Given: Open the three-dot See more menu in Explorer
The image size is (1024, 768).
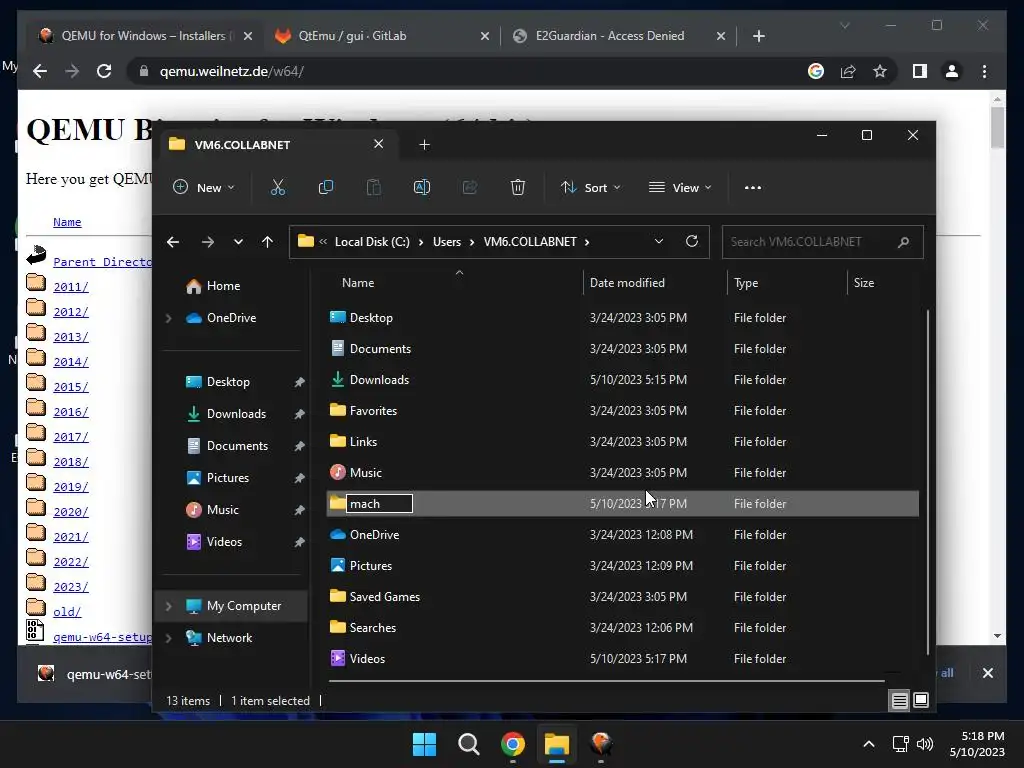Looking at the screenshot, I should (x=753, y=187).
